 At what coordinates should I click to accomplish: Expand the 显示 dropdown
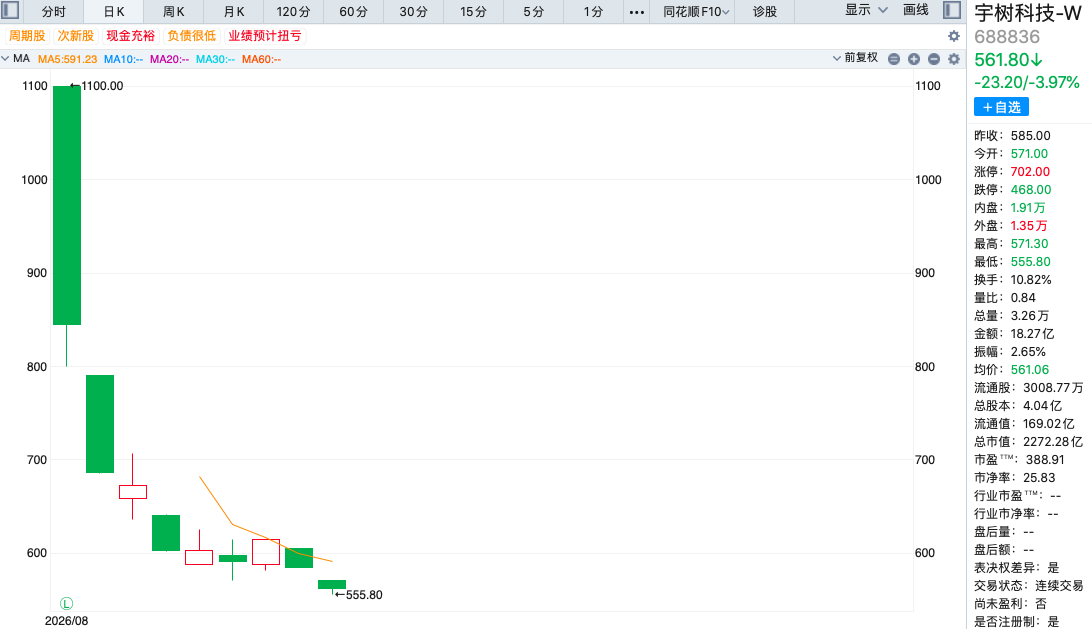866,10
